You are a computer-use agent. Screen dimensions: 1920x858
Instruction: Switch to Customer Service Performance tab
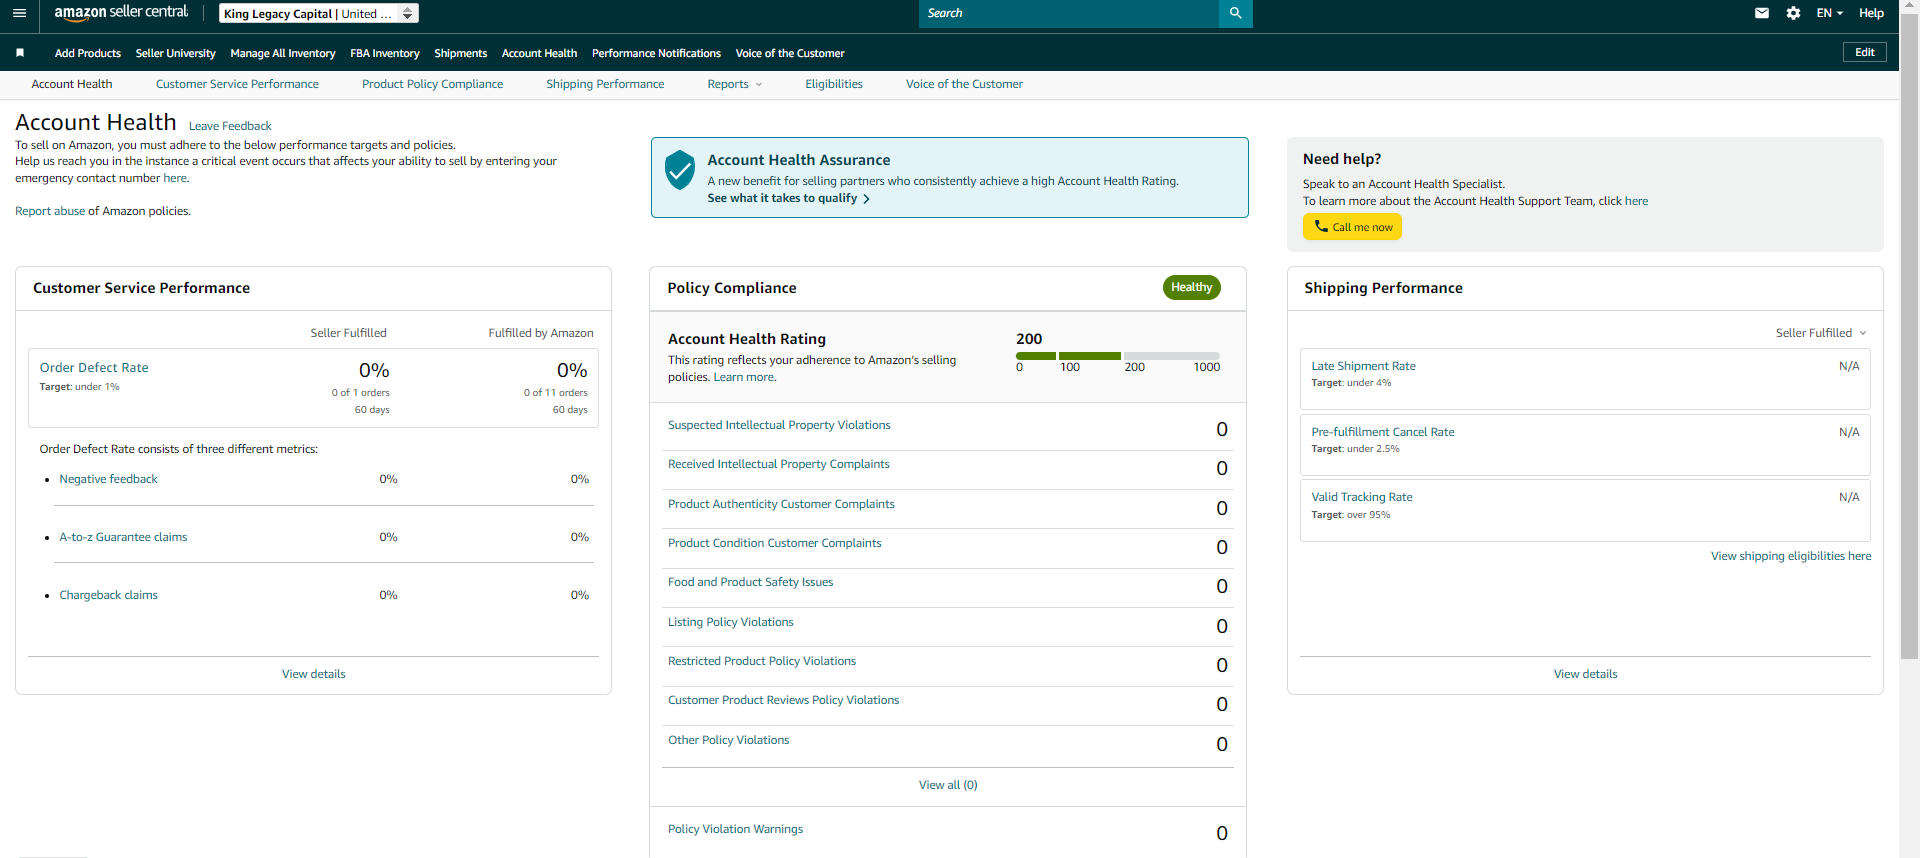coord(237,84)
